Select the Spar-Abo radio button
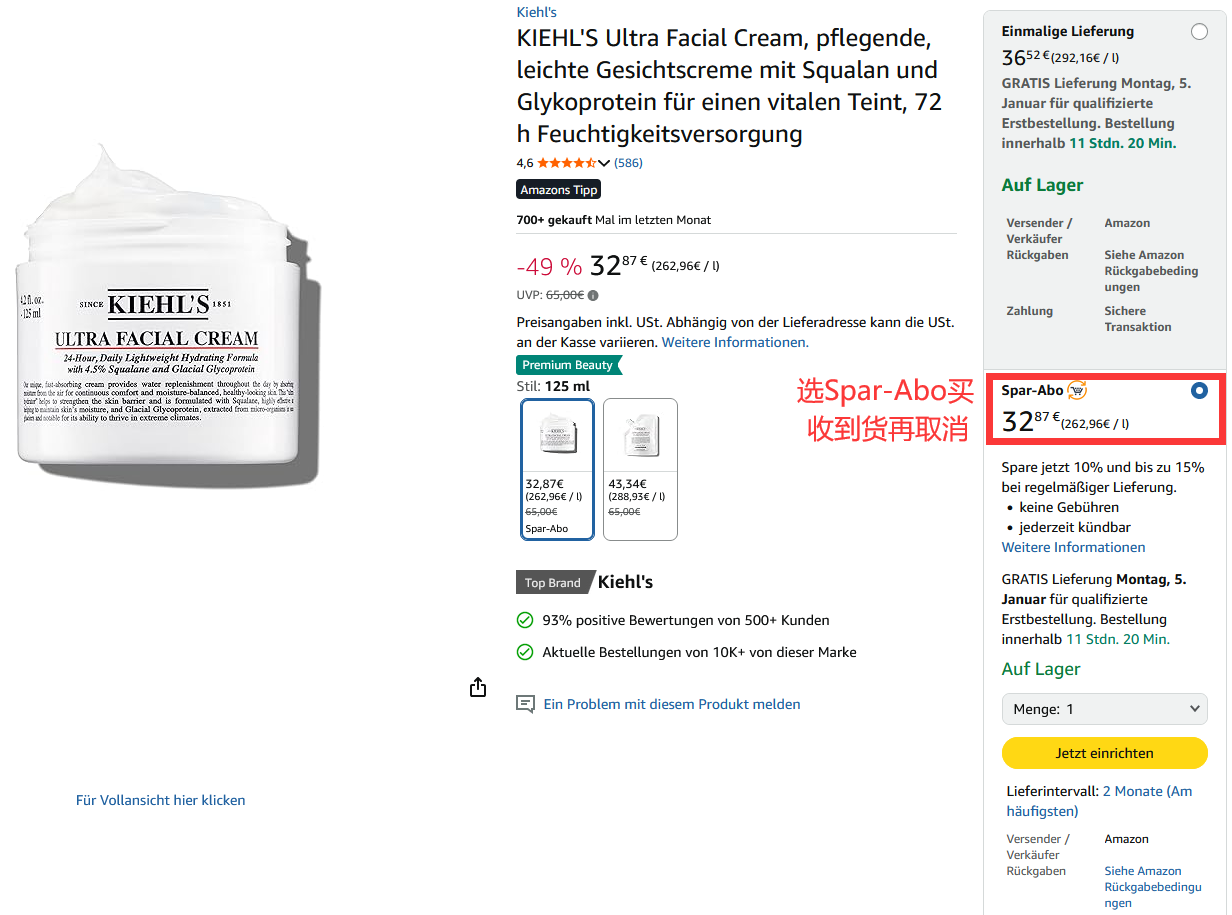The height and width of the screenshot is (915, 1232). pos(1199,391)
